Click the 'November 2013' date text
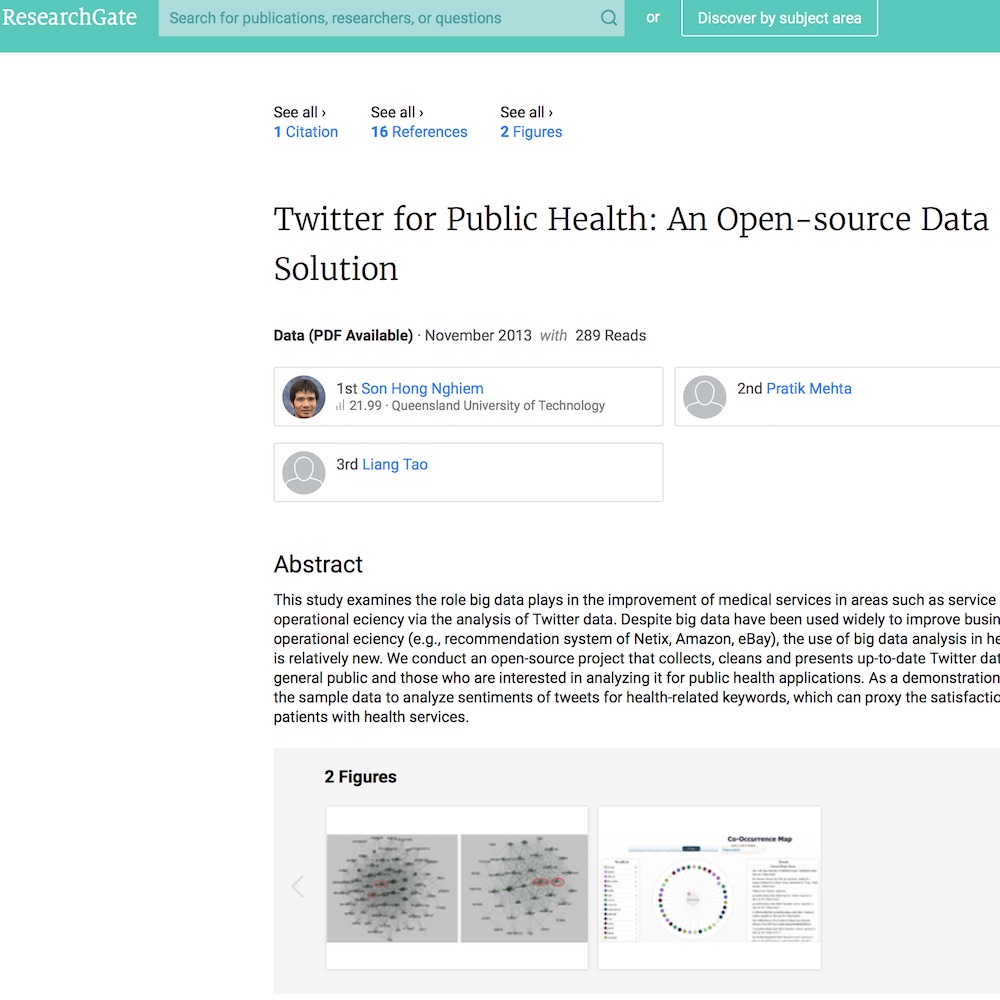The width and height of the screenshot is (1000, 1000). click(478, 335)
